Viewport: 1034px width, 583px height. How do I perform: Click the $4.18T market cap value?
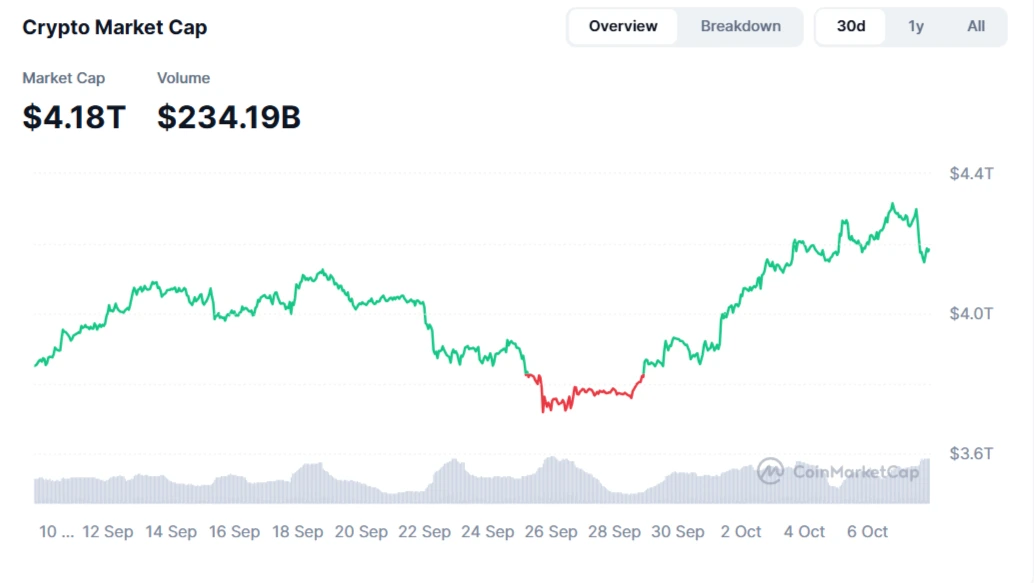(74, 117)
